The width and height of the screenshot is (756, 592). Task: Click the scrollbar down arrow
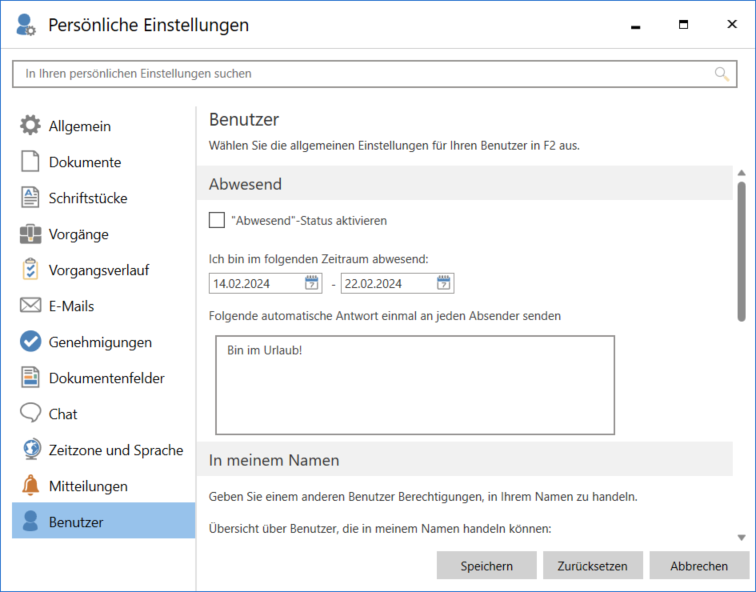tap(742, 538)
